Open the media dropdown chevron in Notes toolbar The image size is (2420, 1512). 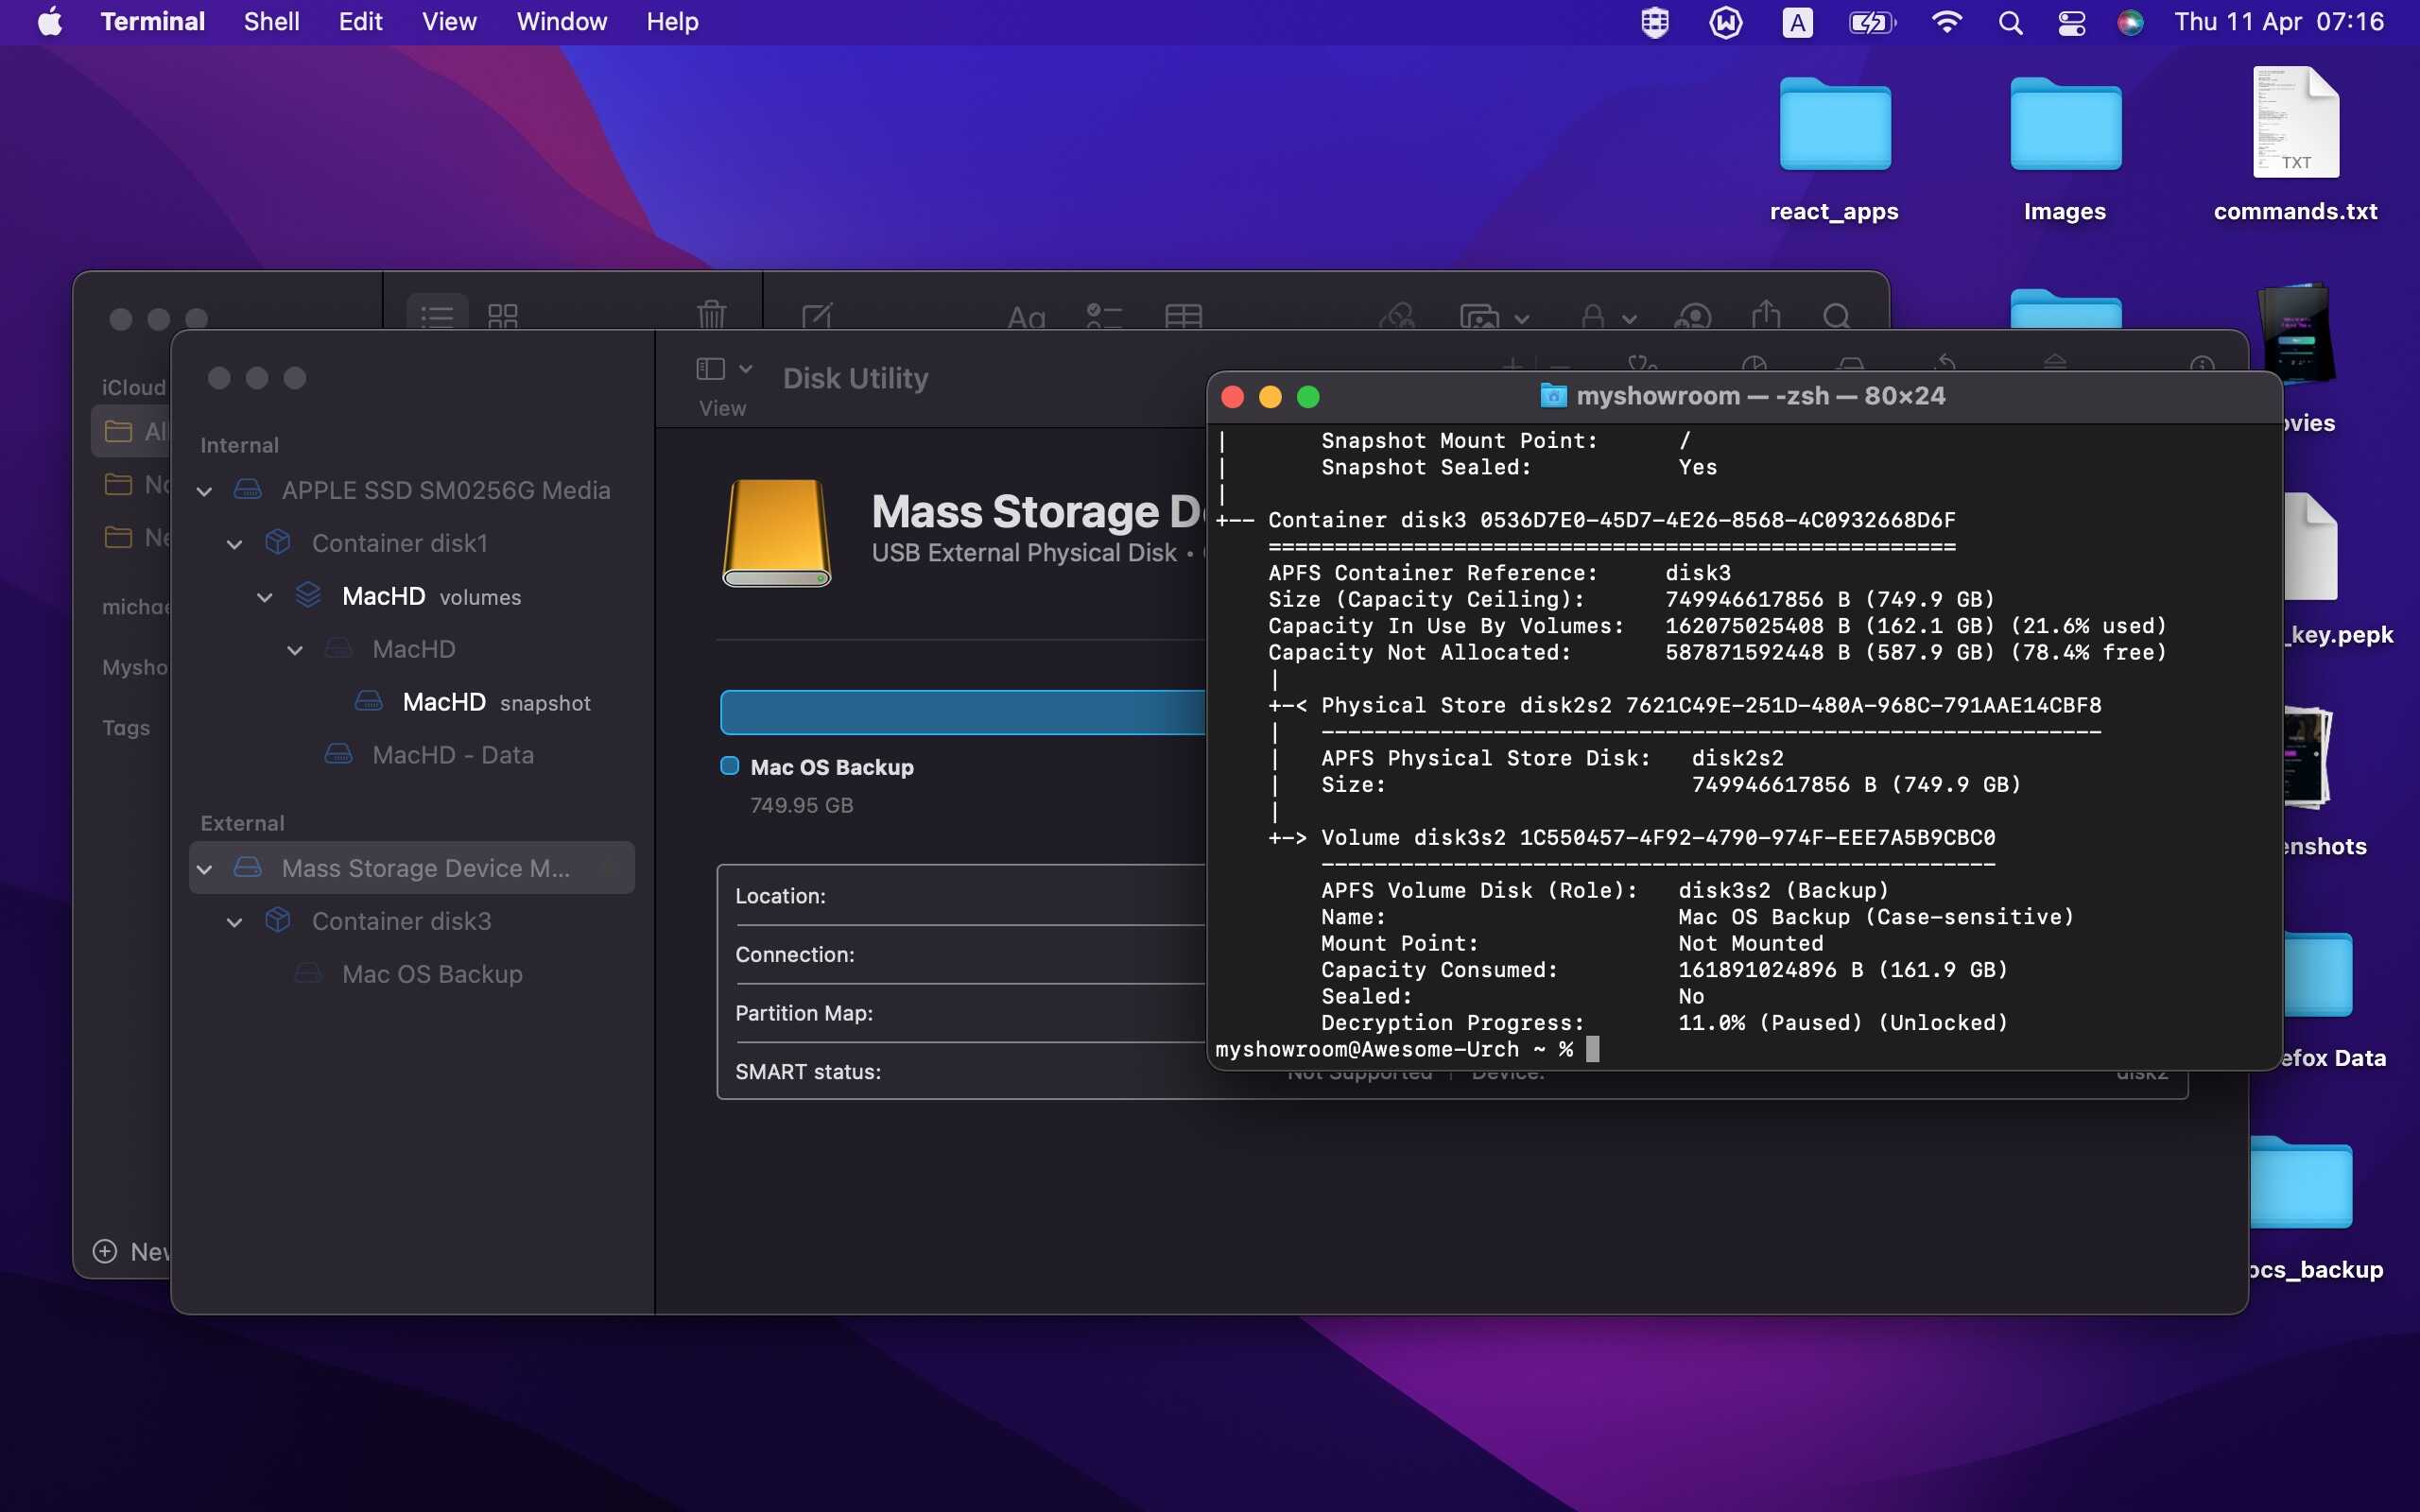tap(1521, 319)
